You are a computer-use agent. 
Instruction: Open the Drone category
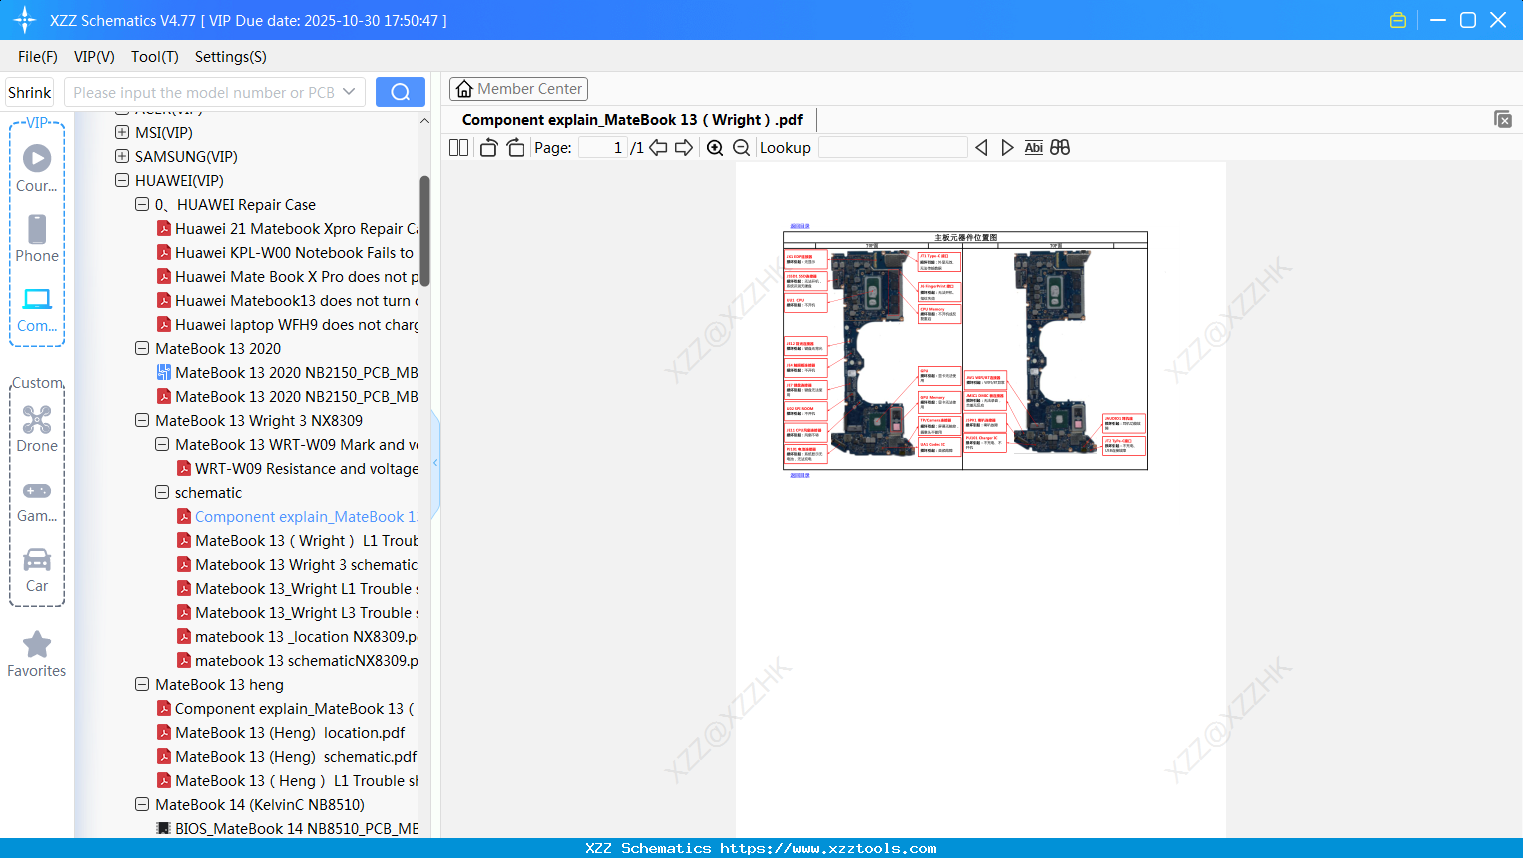[37, 428]
